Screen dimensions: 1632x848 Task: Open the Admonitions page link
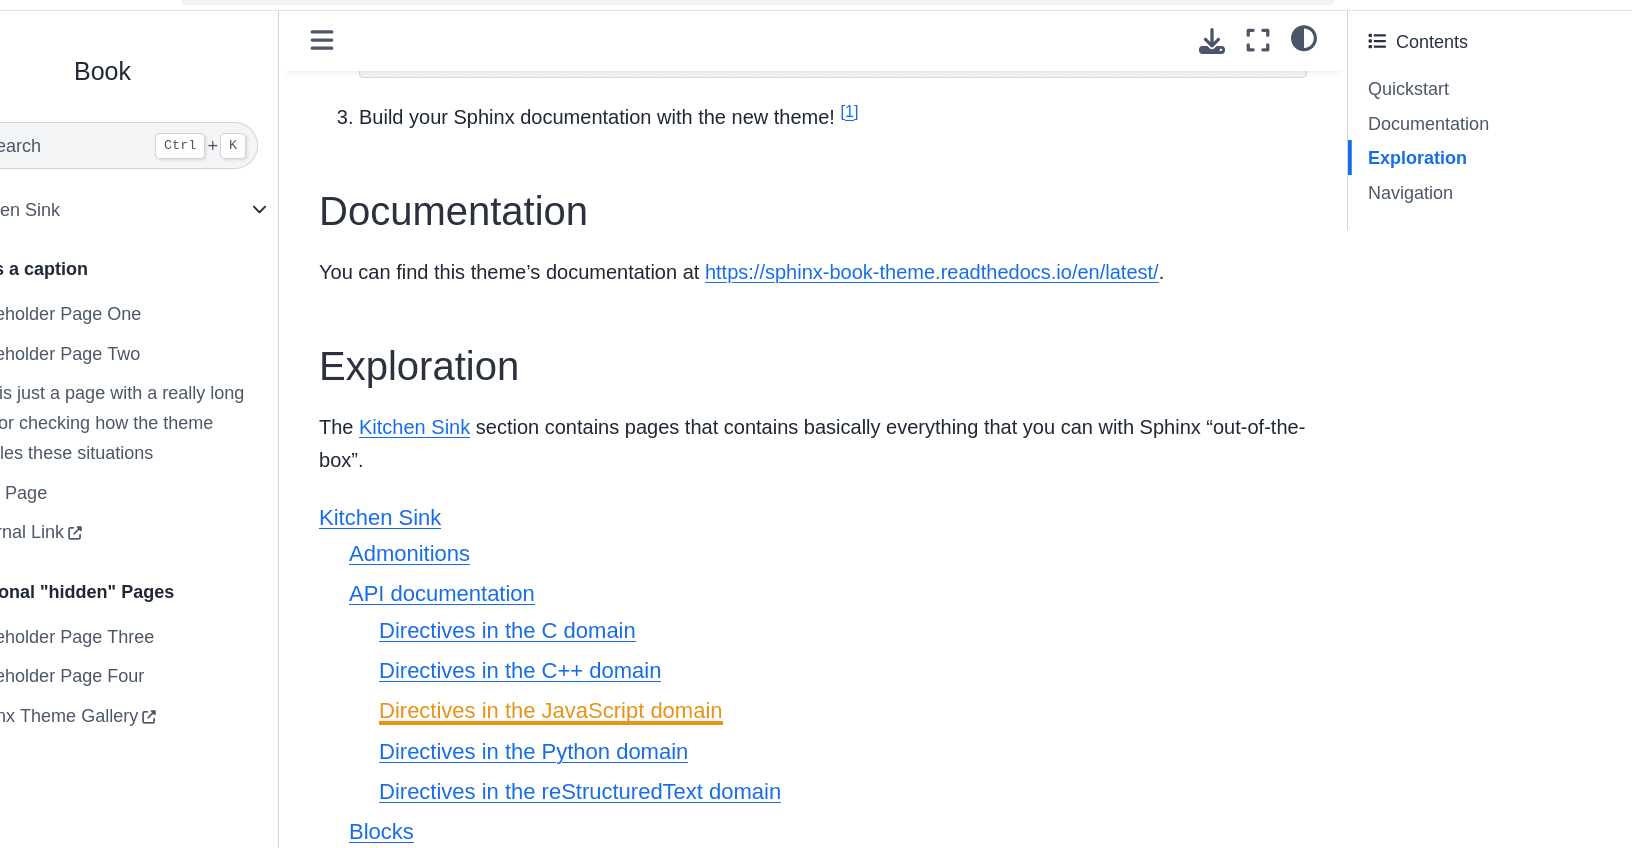409,554
